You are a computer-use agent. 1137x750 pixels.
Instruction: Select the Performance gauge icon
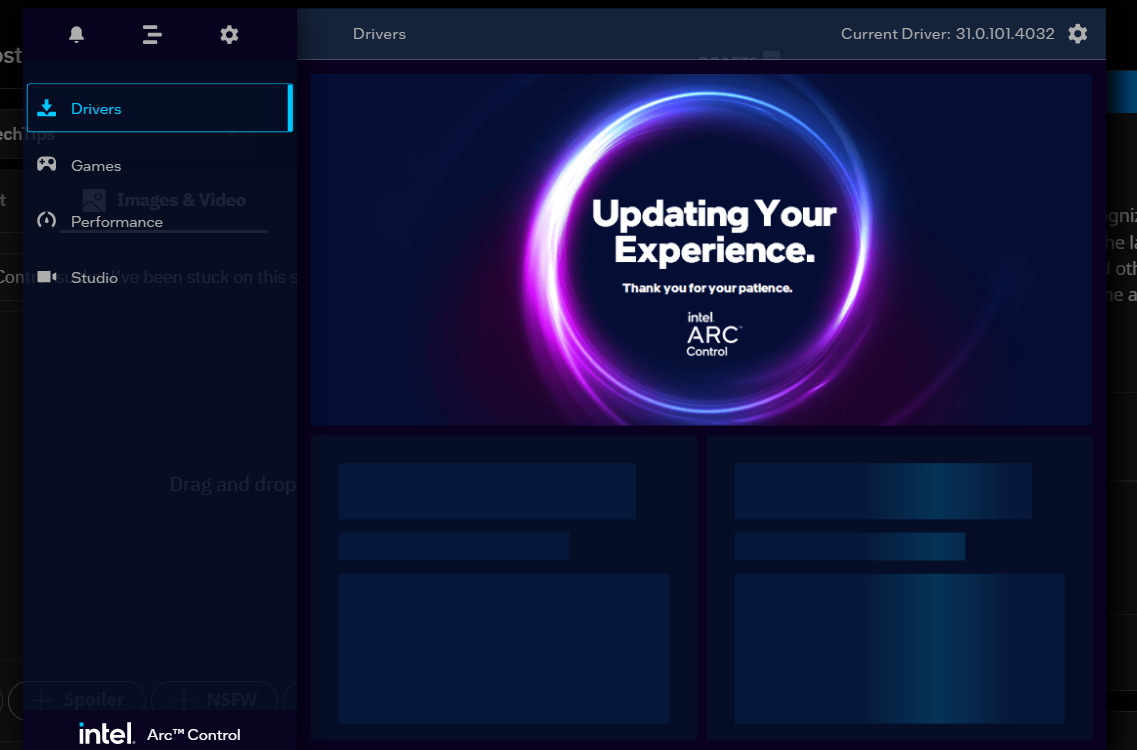pyautogui.click(x=46, y=220)
